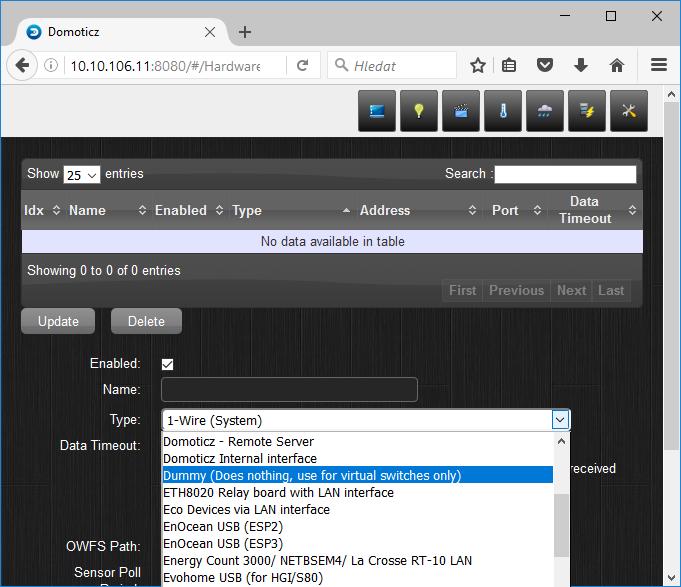Viewport: 681px width, 587px height.
Task: Open the Dashboard icon in Domoticz toolbar
Action: (377, 111)
